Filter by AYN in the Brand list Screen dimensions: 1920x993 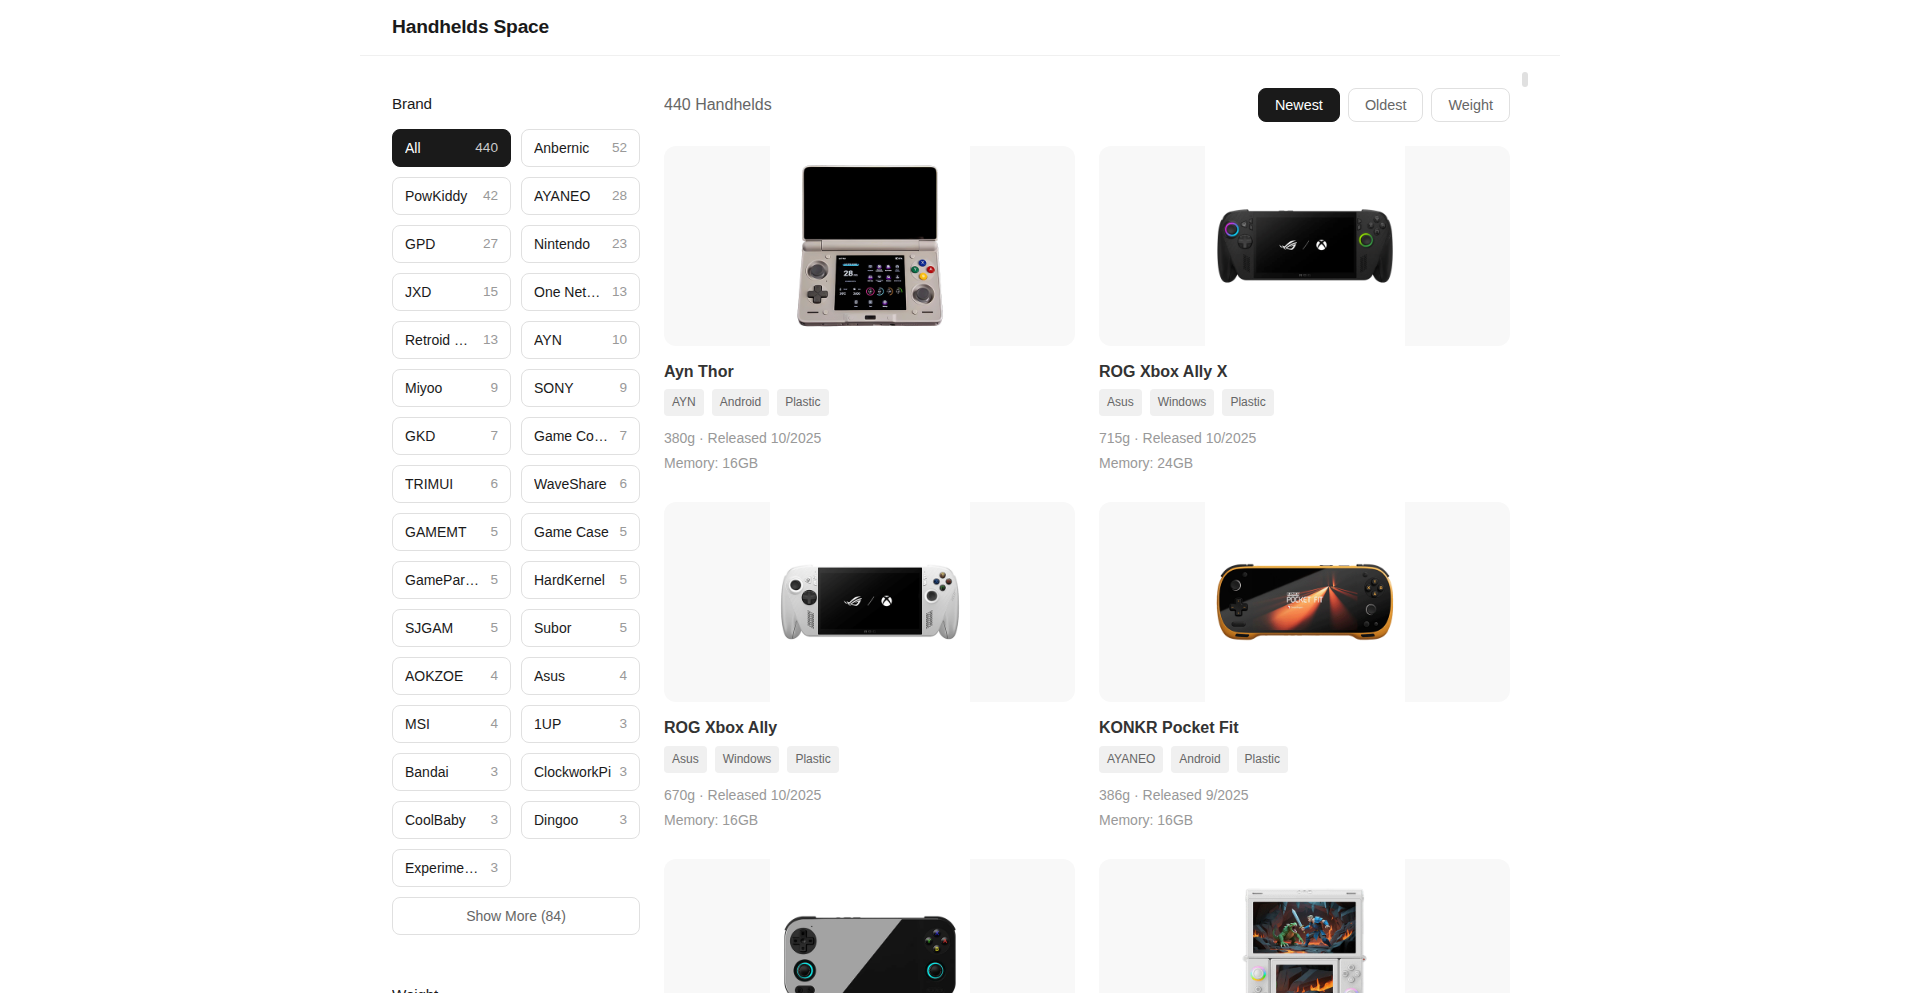[x=580, y=340]
